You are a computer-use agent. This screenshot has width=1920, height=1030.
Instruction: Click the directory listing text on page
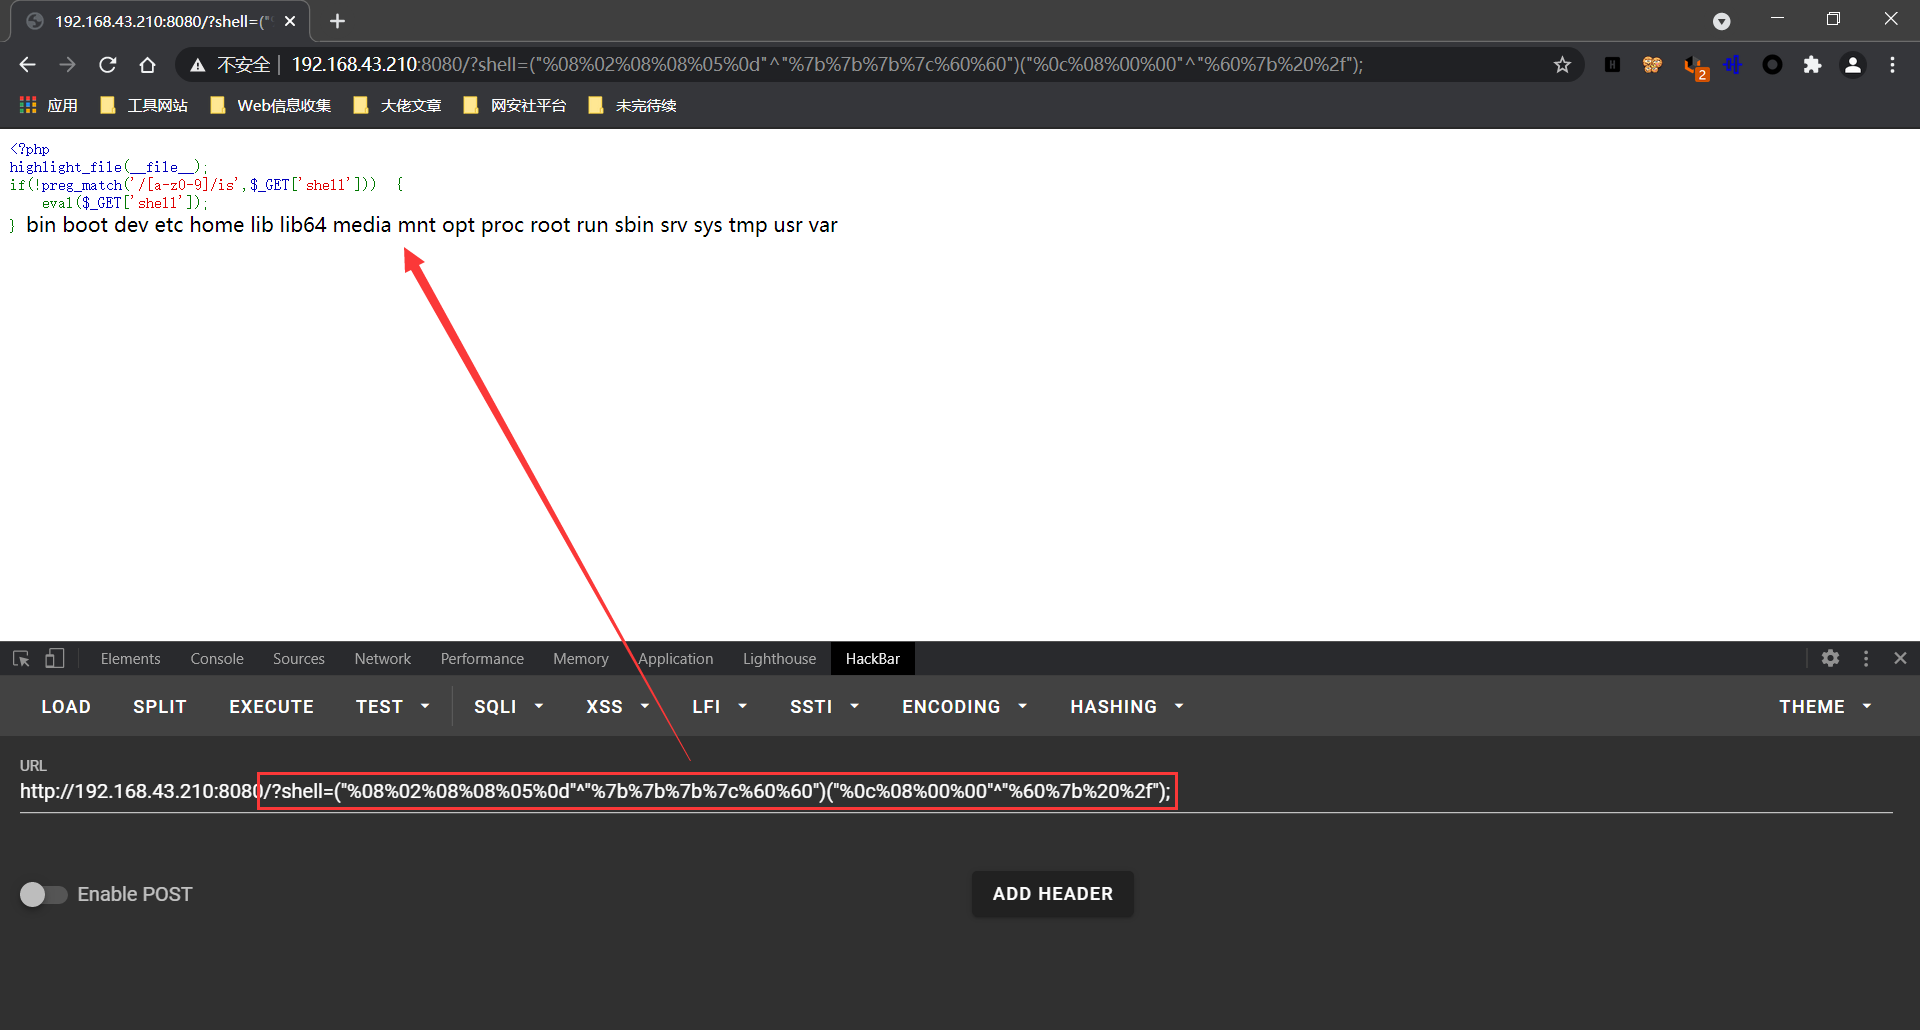pyautogui.click(x=432, y=225)
